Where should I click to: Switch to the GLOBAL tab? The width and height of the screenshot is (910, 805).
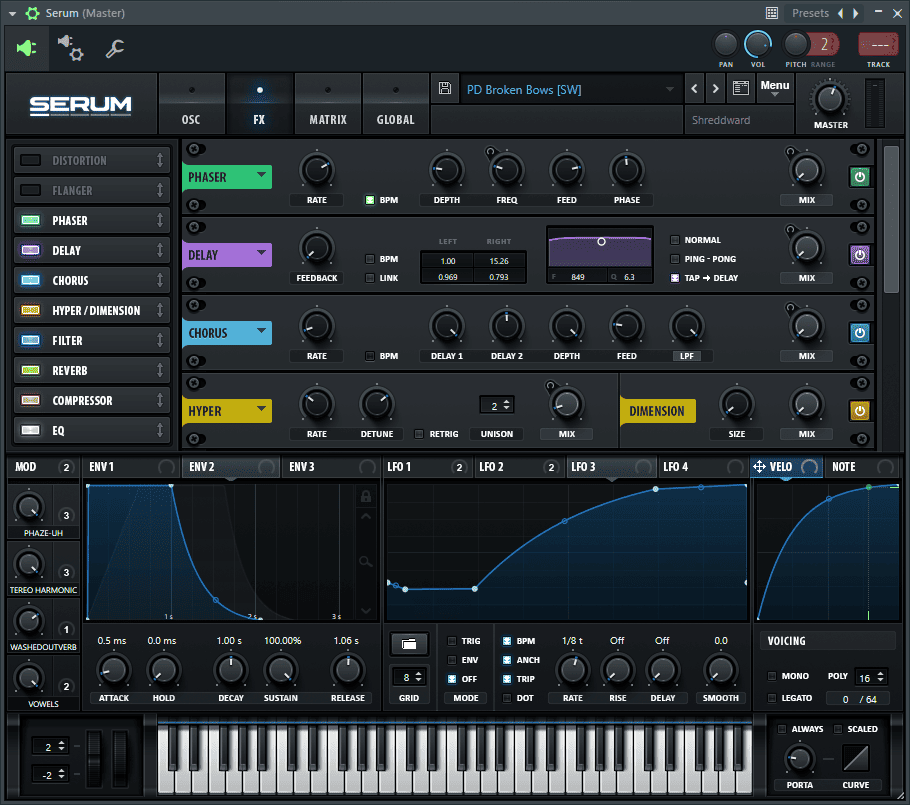395,104
